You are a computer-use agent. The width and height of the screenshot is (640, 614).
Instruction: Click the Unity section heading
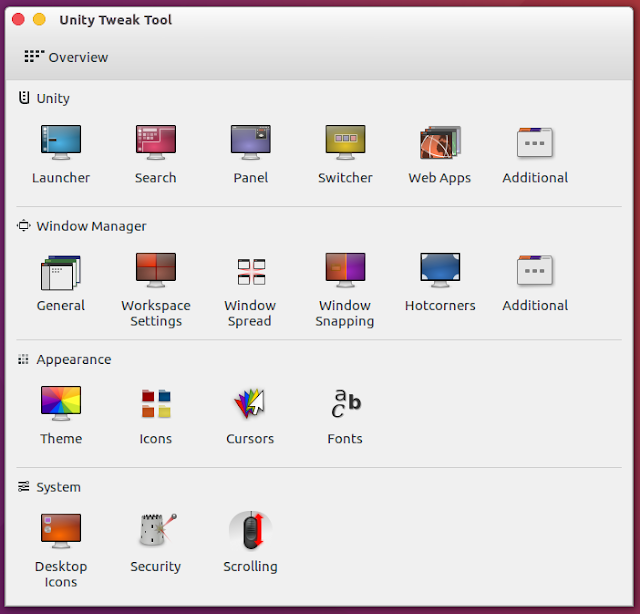coord(44,98)
